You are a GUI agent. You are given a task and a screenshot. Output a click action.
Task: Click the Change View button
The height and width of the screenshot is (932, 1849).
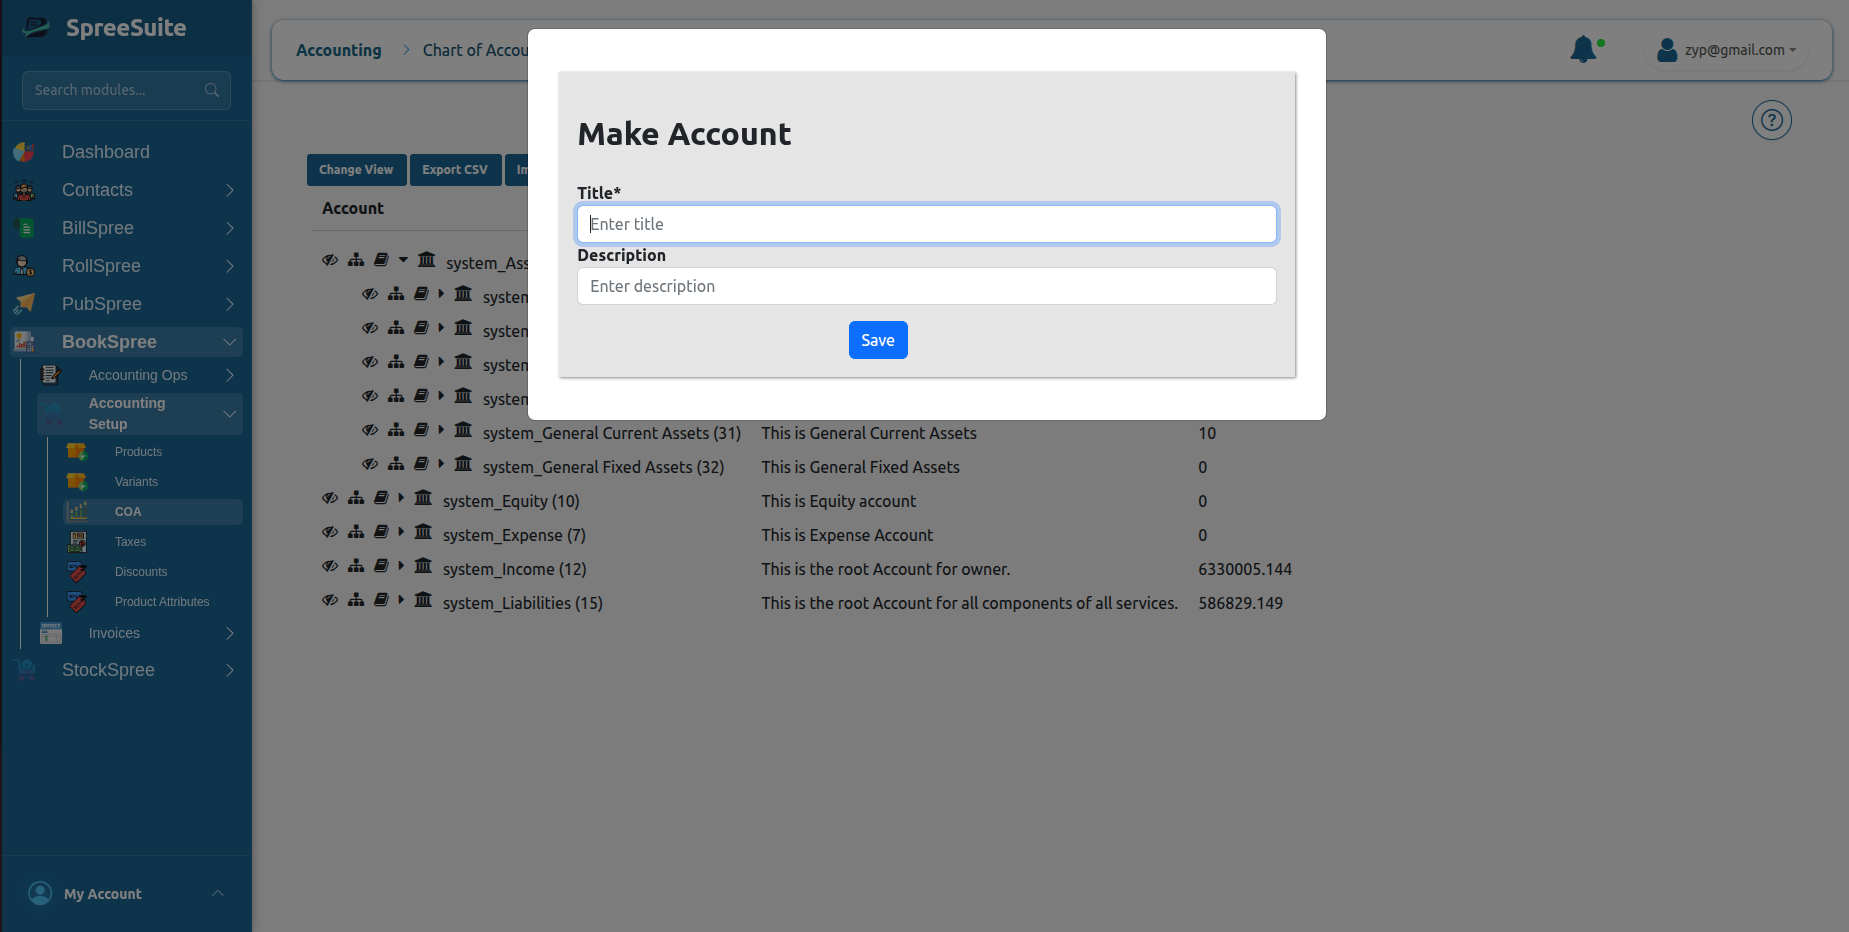(356, 170)
